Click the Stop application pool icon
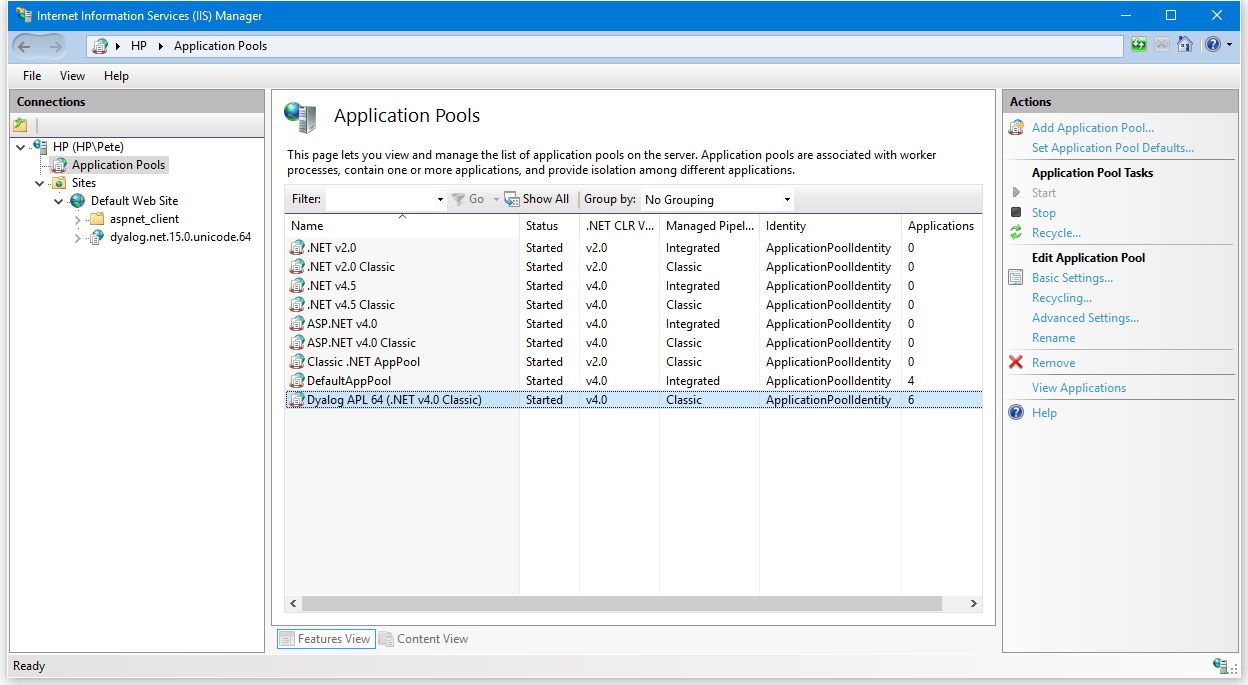This screenshot has height=685, width=1248. [x=1016, y=213]
